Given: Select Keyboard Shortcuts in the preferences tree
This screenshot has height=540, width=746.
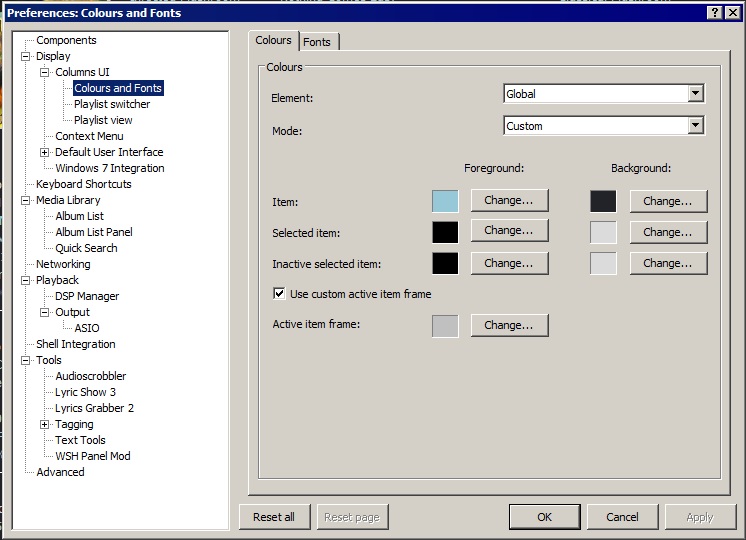Looking at the screenshot, I should tap(84, 184).
